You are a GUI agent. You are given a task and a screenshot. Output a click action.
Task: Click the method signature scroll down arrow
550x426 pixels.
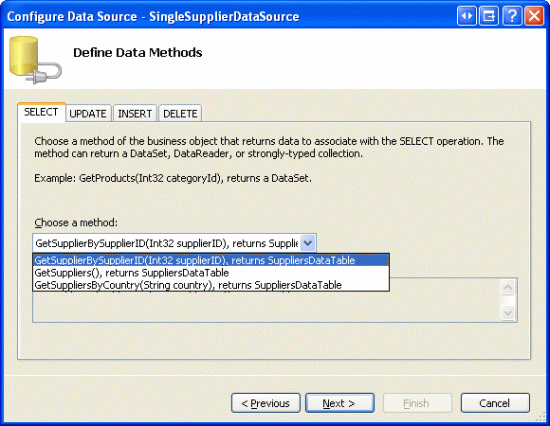(x=508, y=312)
